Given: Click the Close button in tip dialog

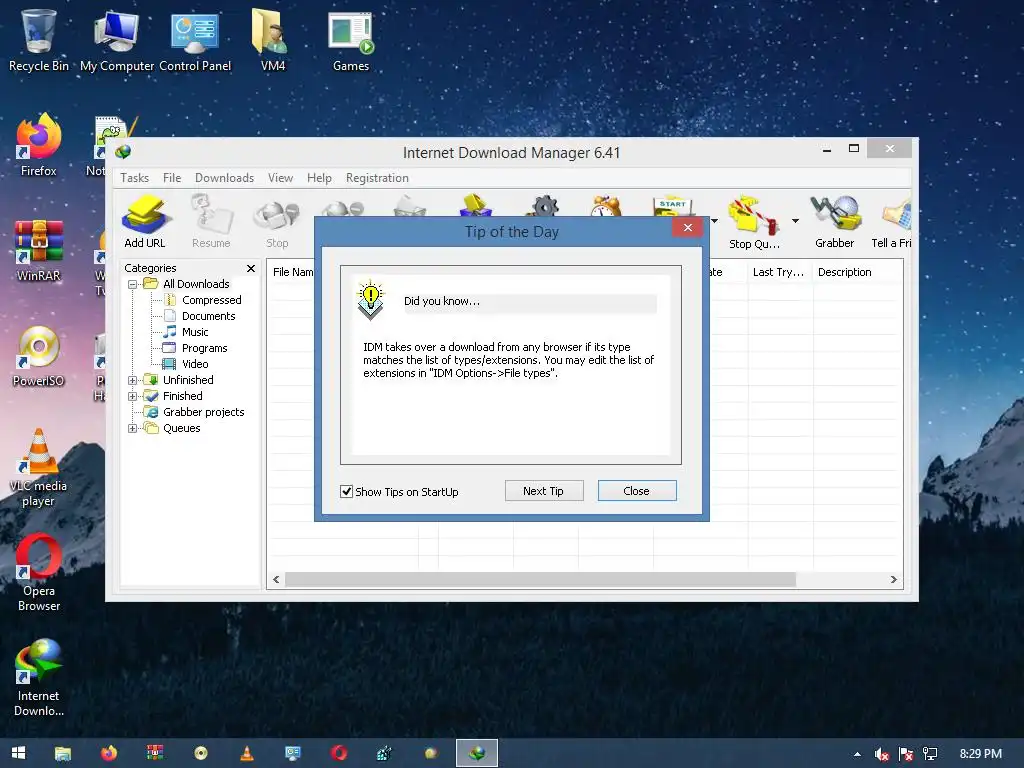Looking at the screenshot, I should coord(637,490).
